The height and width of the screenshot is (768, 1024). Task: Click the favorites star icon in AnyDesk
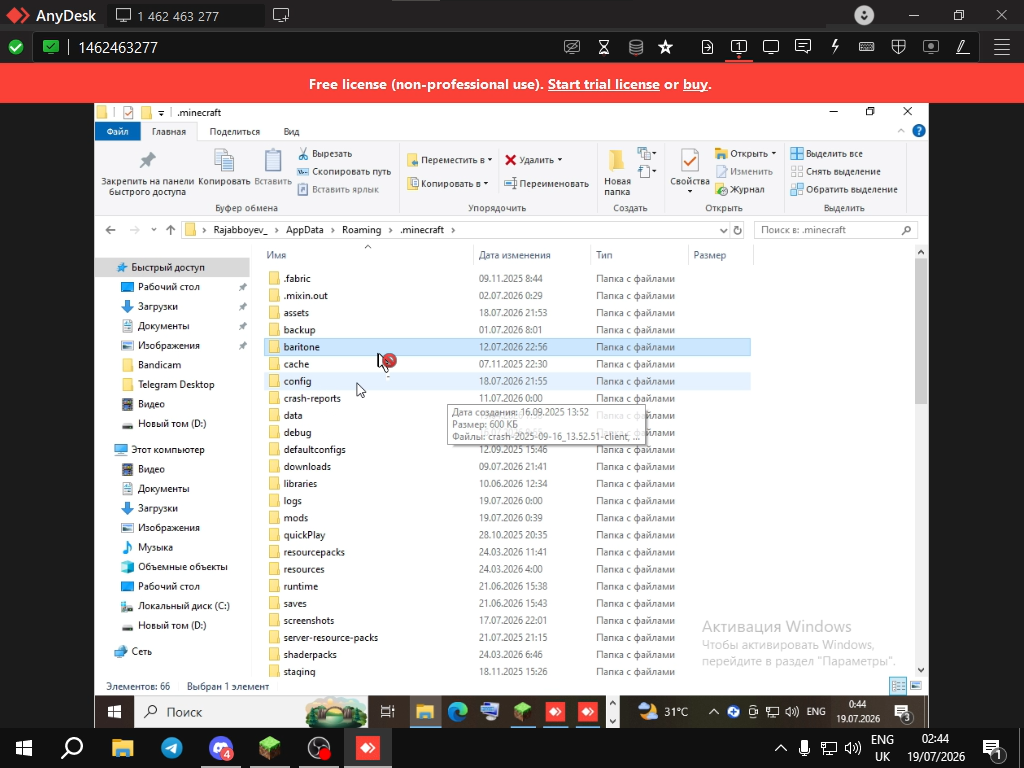(x=665, y=47)
